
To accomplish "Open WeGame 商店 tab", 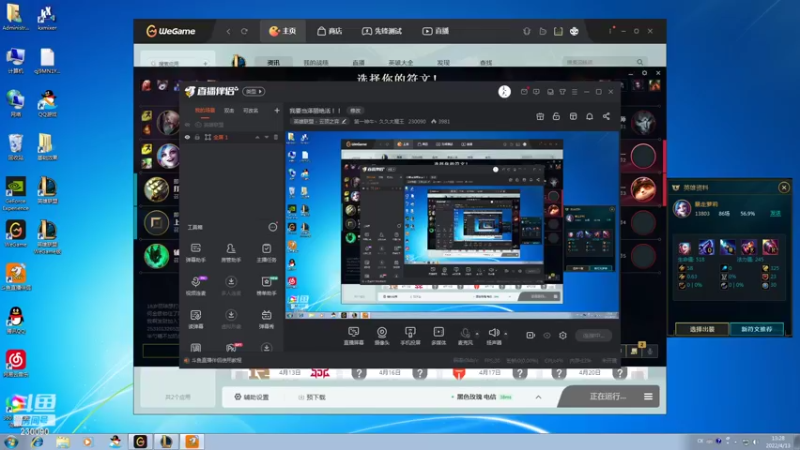I will (x=330, y=31).
